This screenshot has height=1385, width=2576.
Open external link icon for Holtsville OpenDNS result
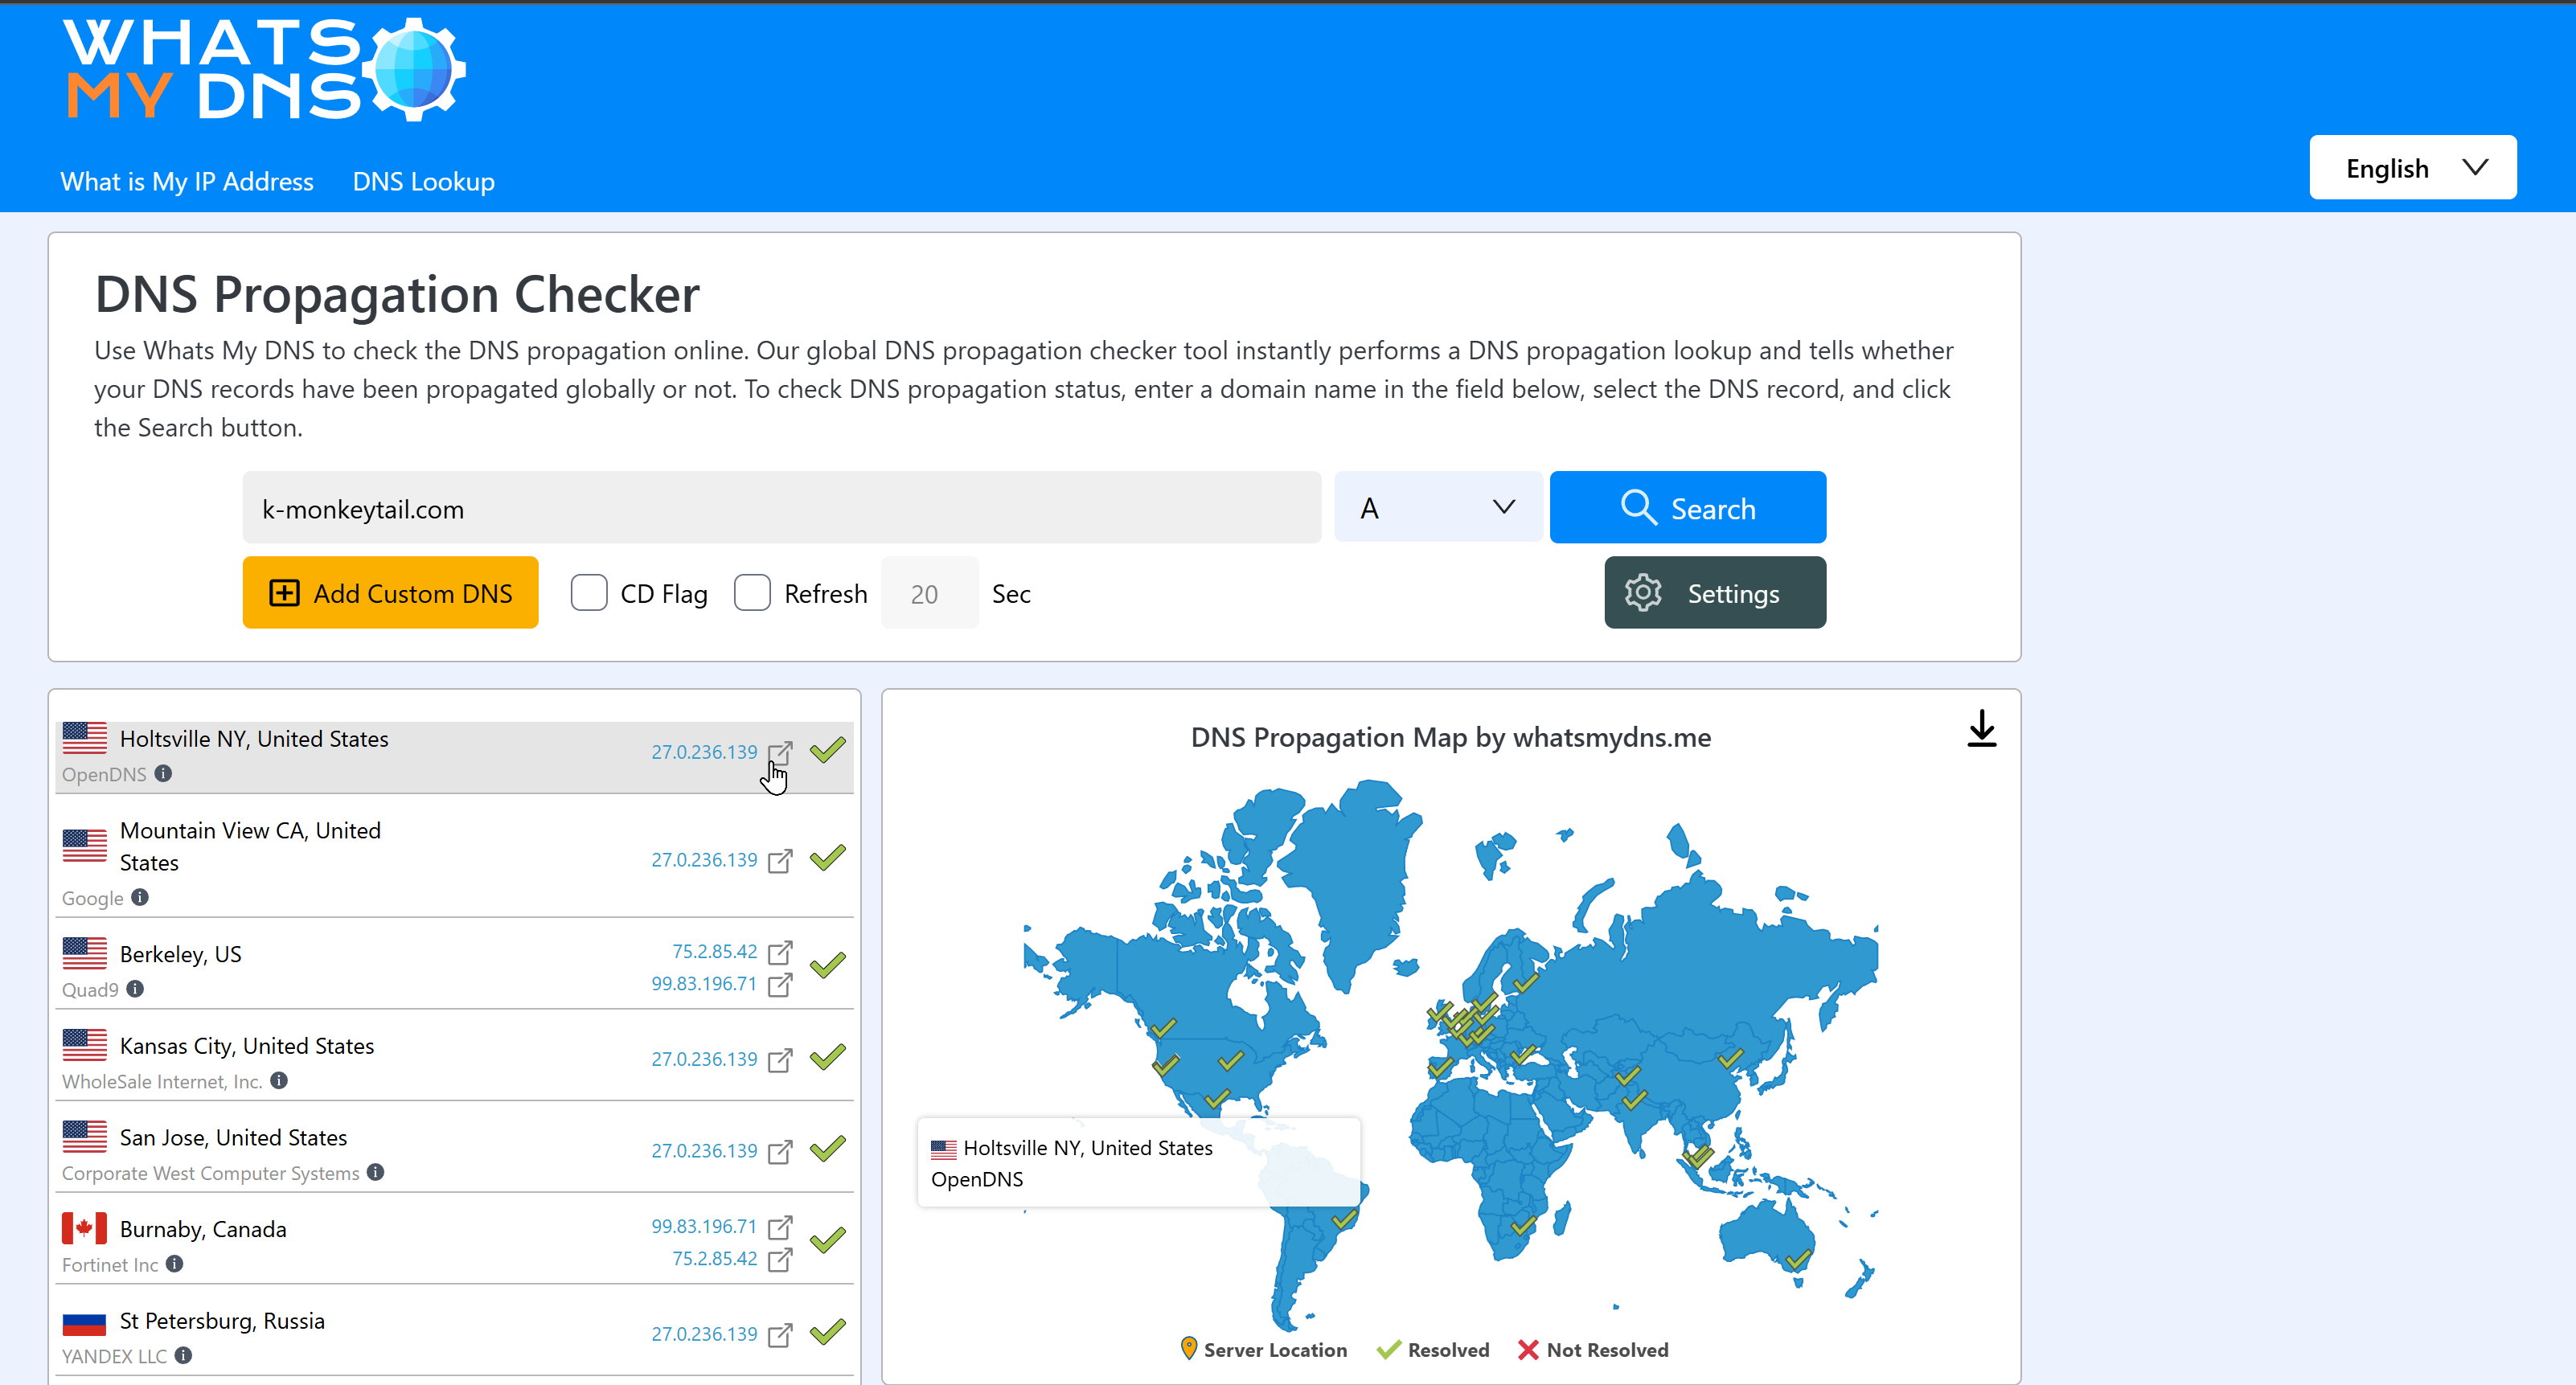780,752
